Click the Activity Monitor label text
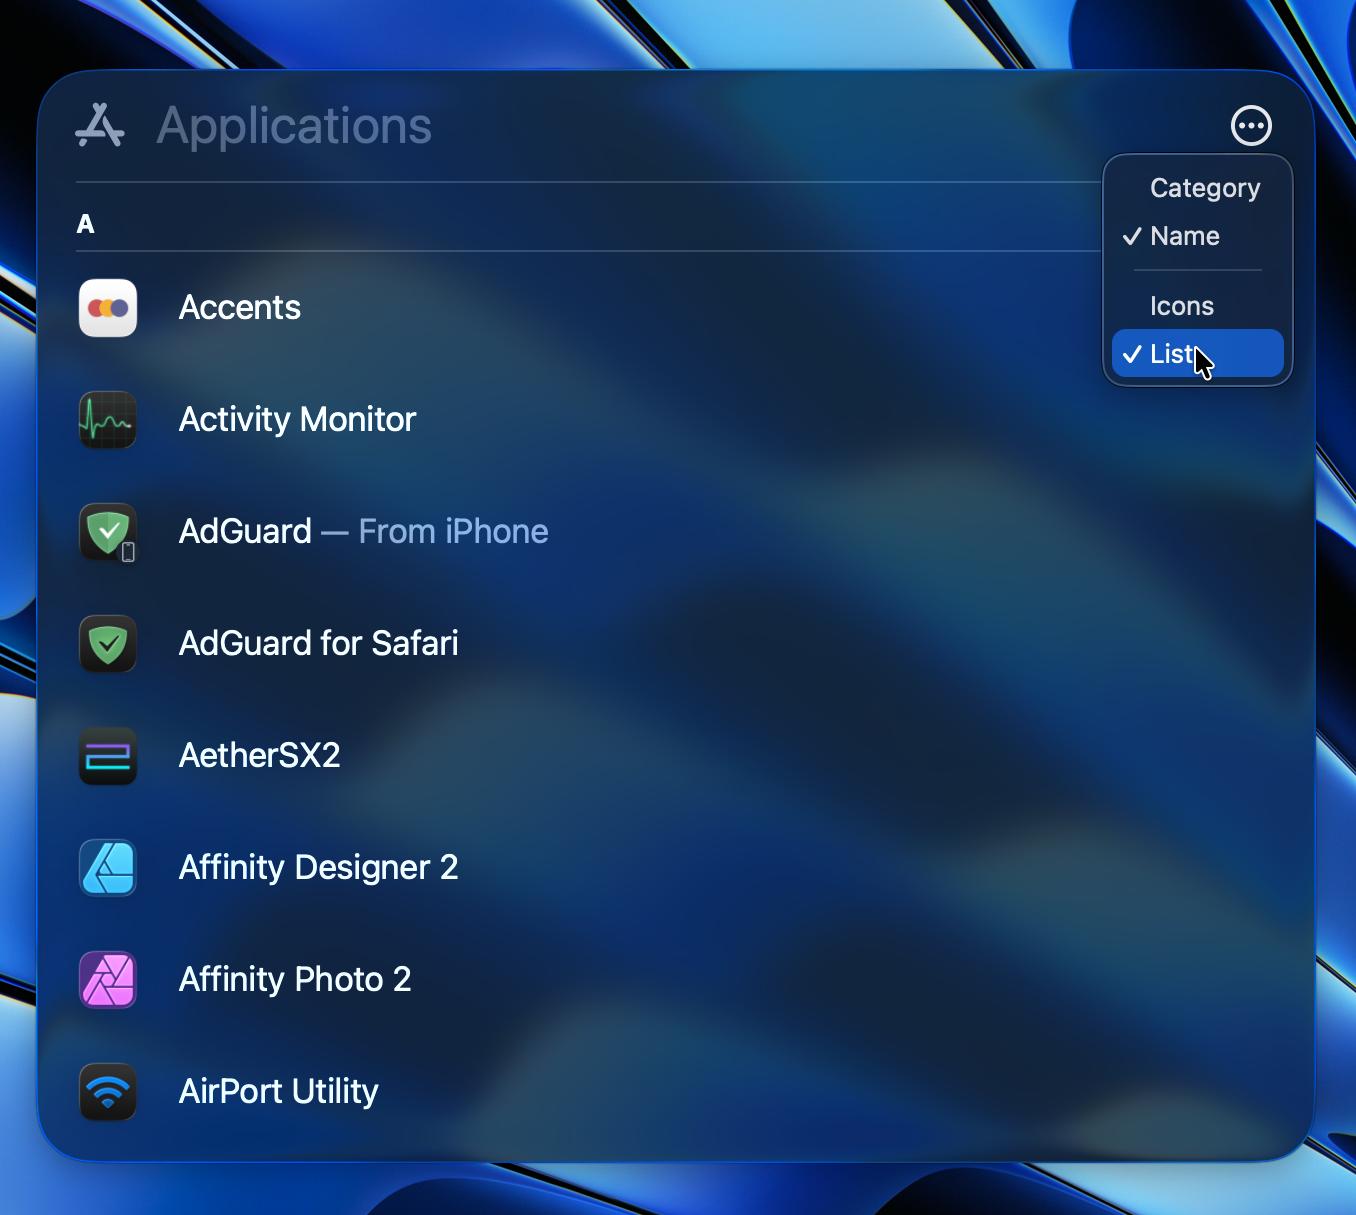 coord(296,420)
